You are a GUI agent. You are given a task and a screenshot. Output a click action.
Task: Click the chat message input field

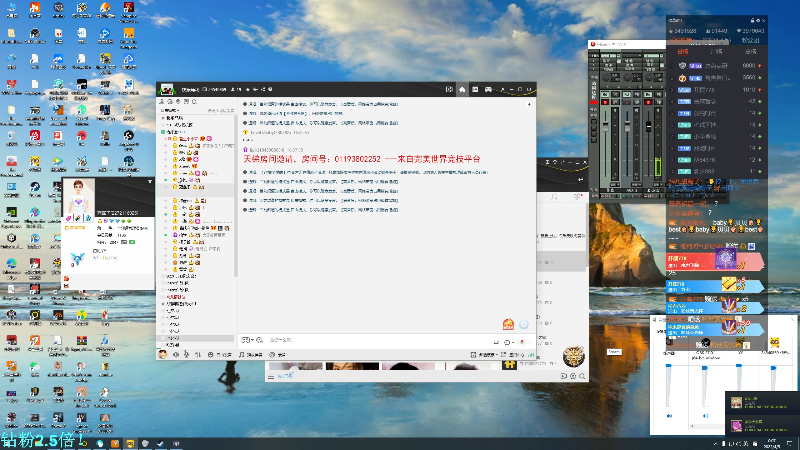(x=378, y=340)
